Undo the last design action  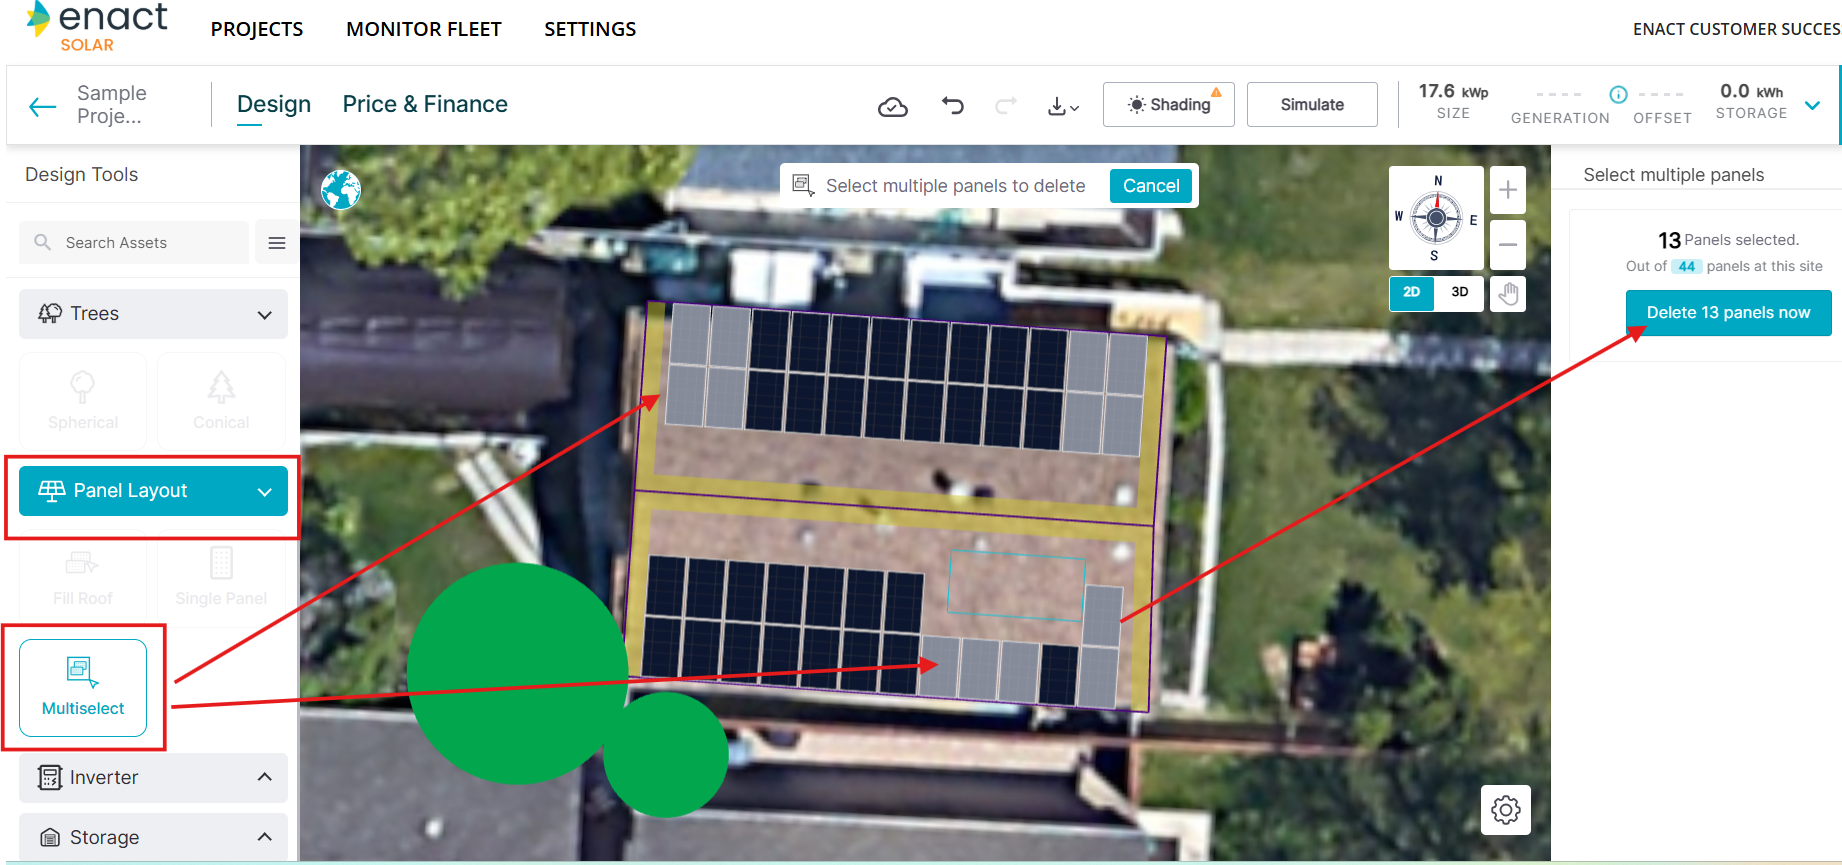pos(952,105)
